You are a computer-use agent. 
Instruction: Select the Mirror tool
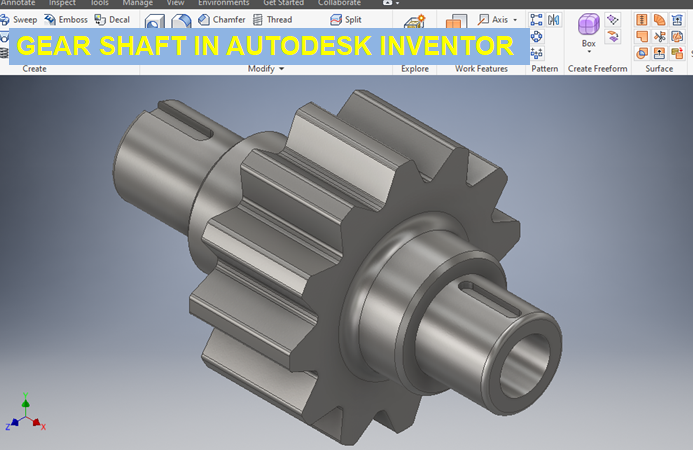coord(554,20)
